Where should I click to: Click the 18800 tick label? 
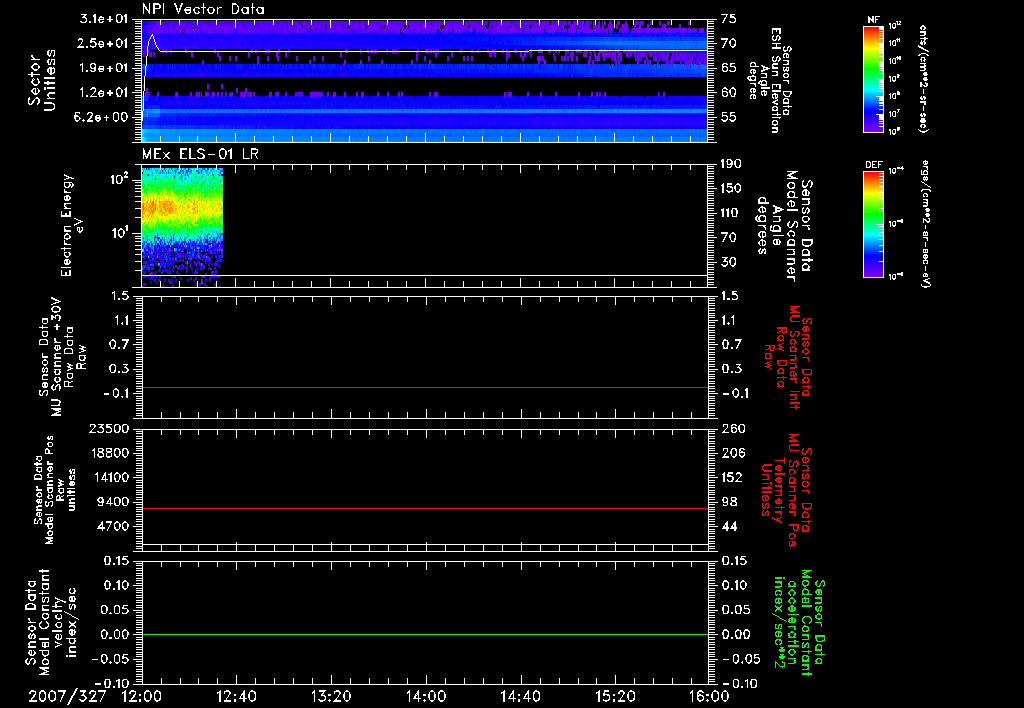110,453
